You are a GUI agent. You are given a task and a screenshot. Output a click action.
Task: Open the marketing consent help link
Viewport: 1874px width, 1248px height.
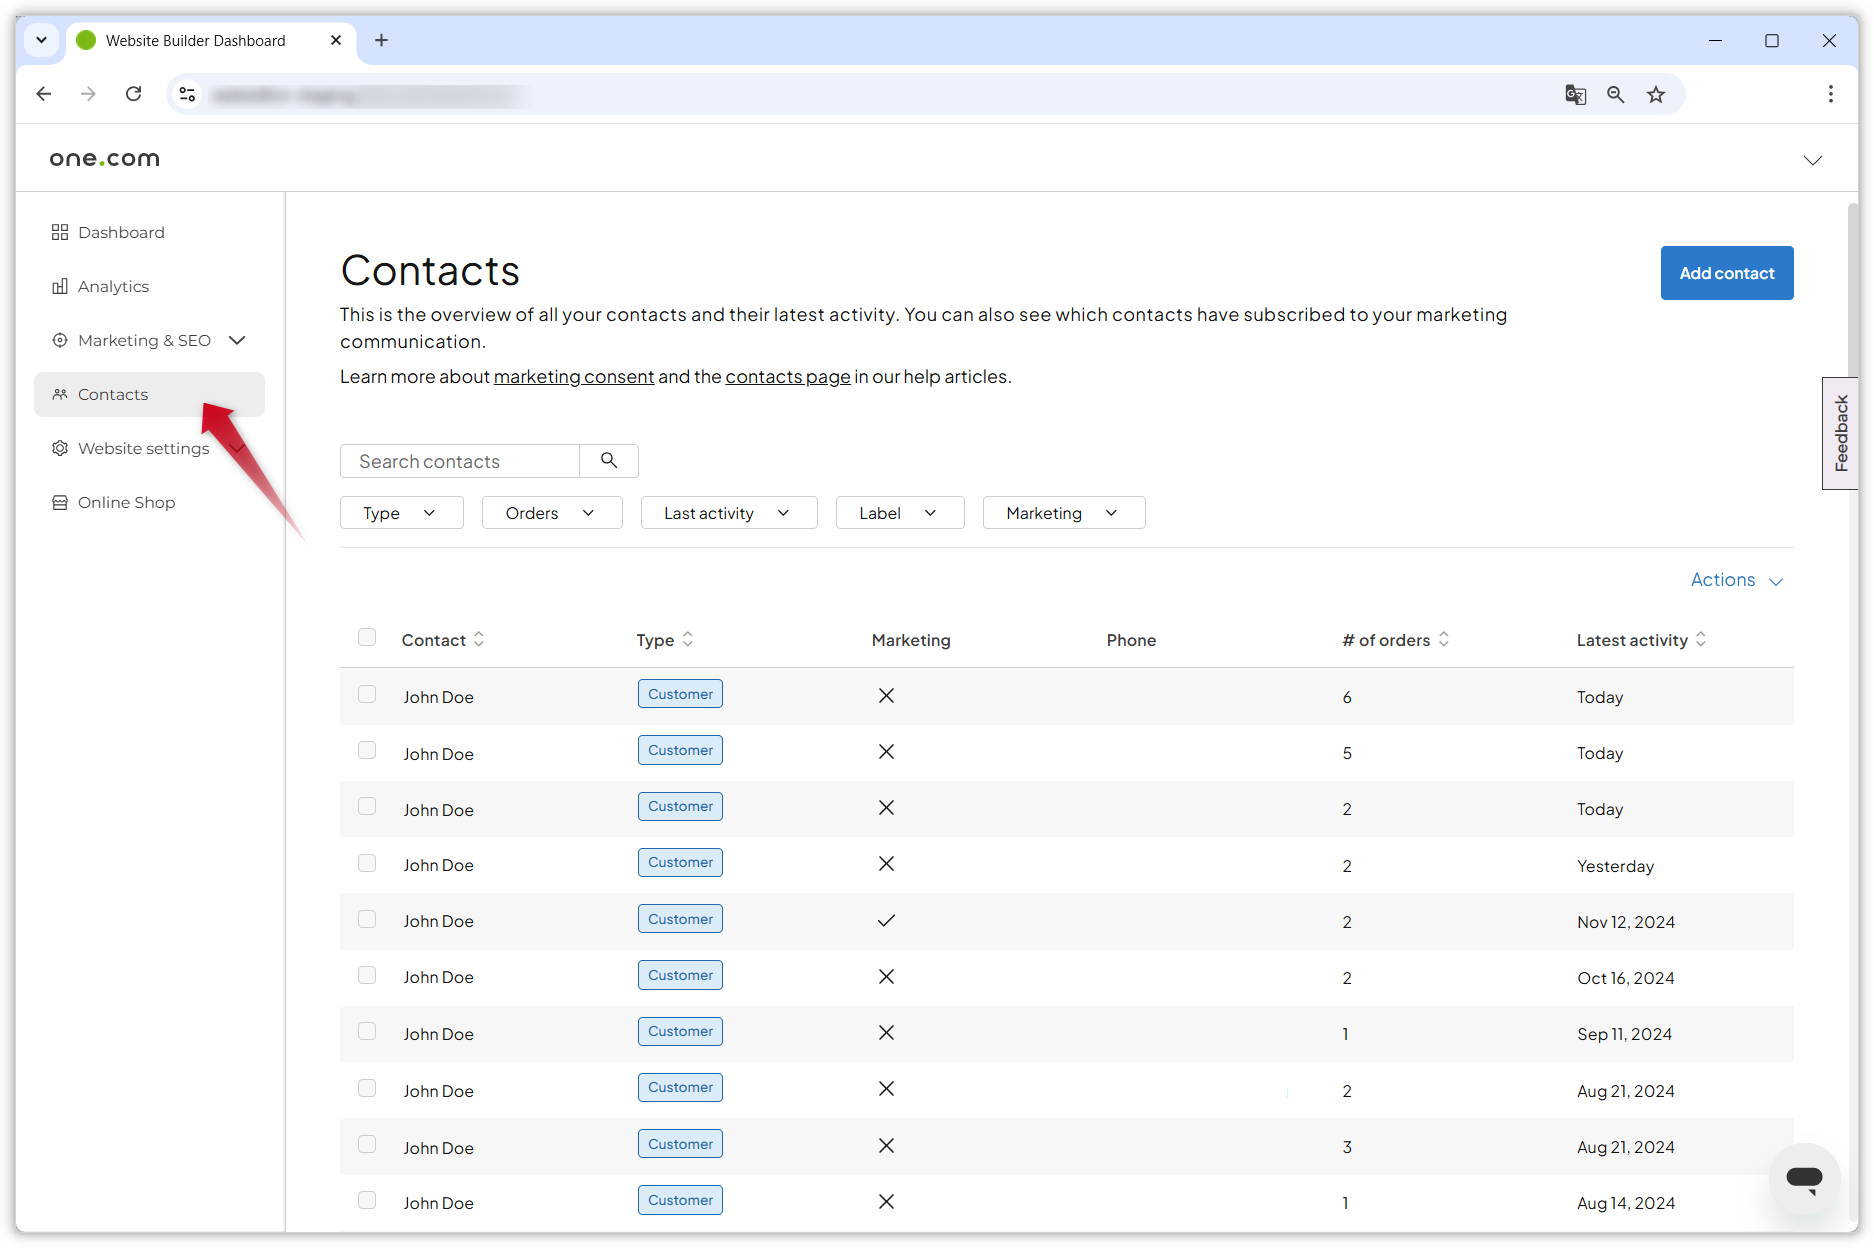[x=573, y=377]
